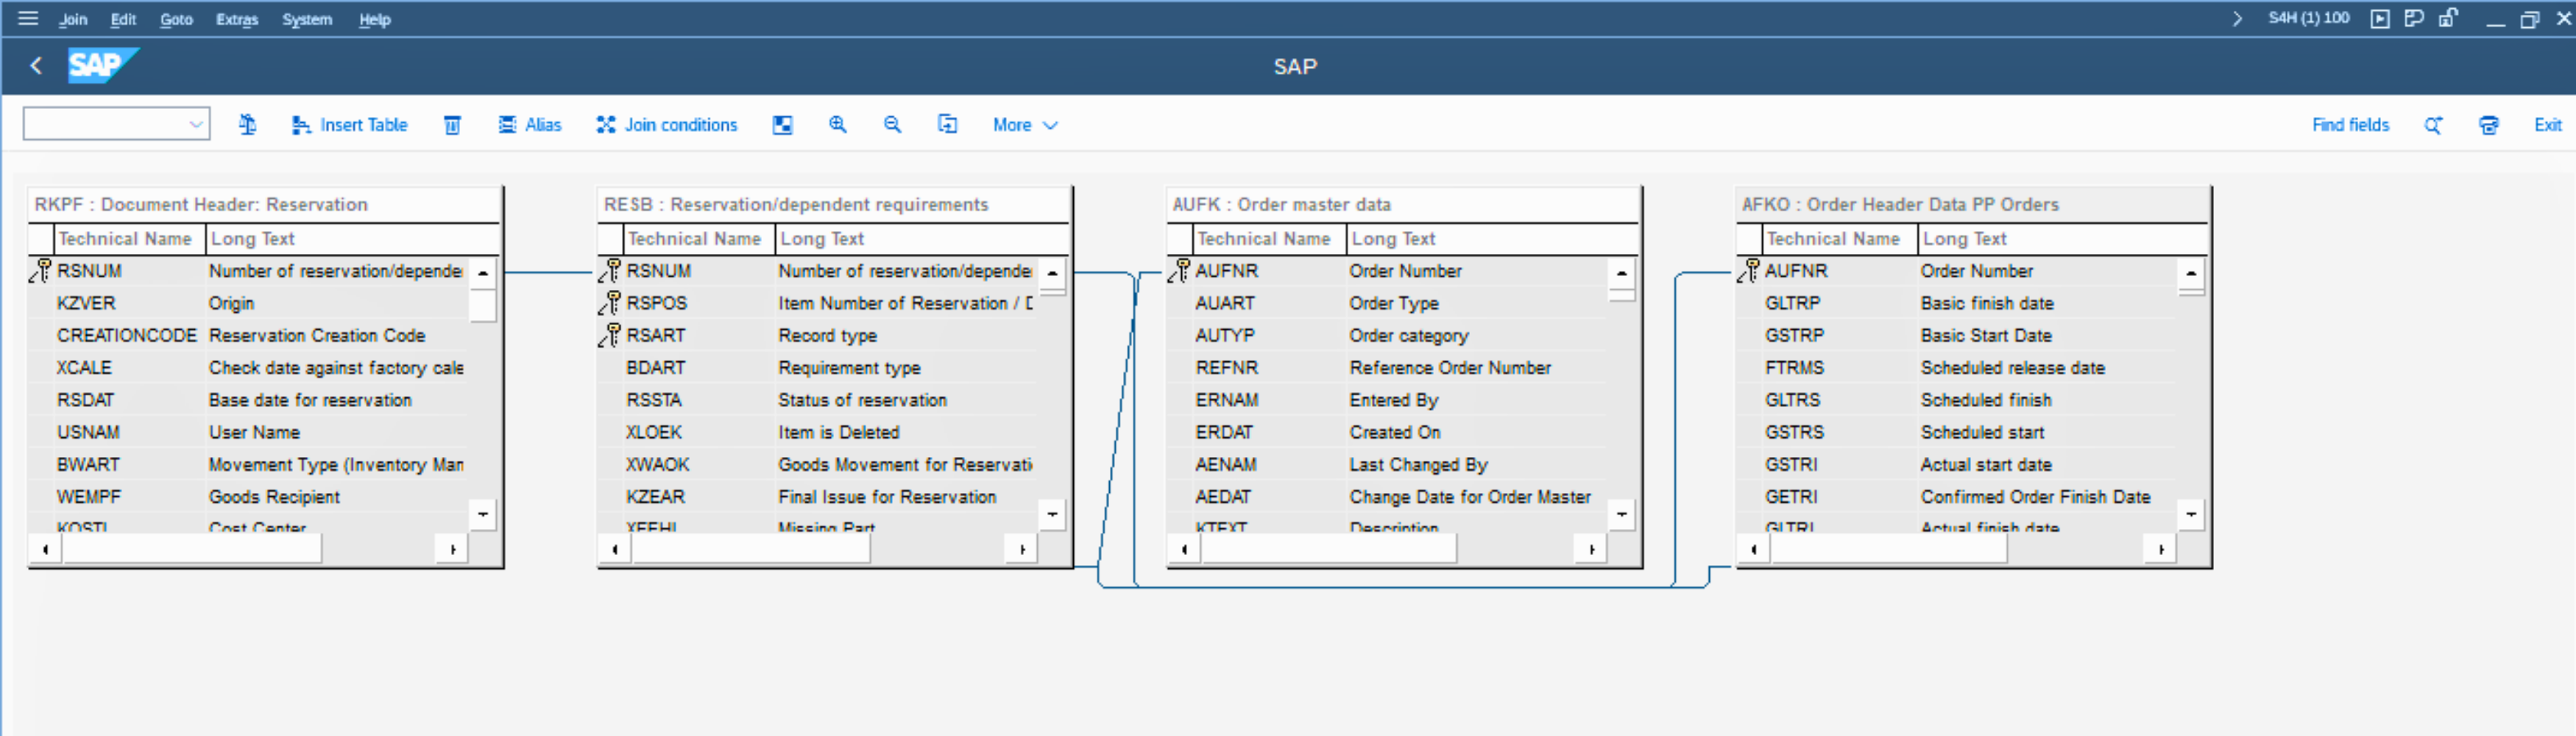Click the navigation pane icon in toolbar
Viewport: 2576px width, 736px height.
click(782, 125)
